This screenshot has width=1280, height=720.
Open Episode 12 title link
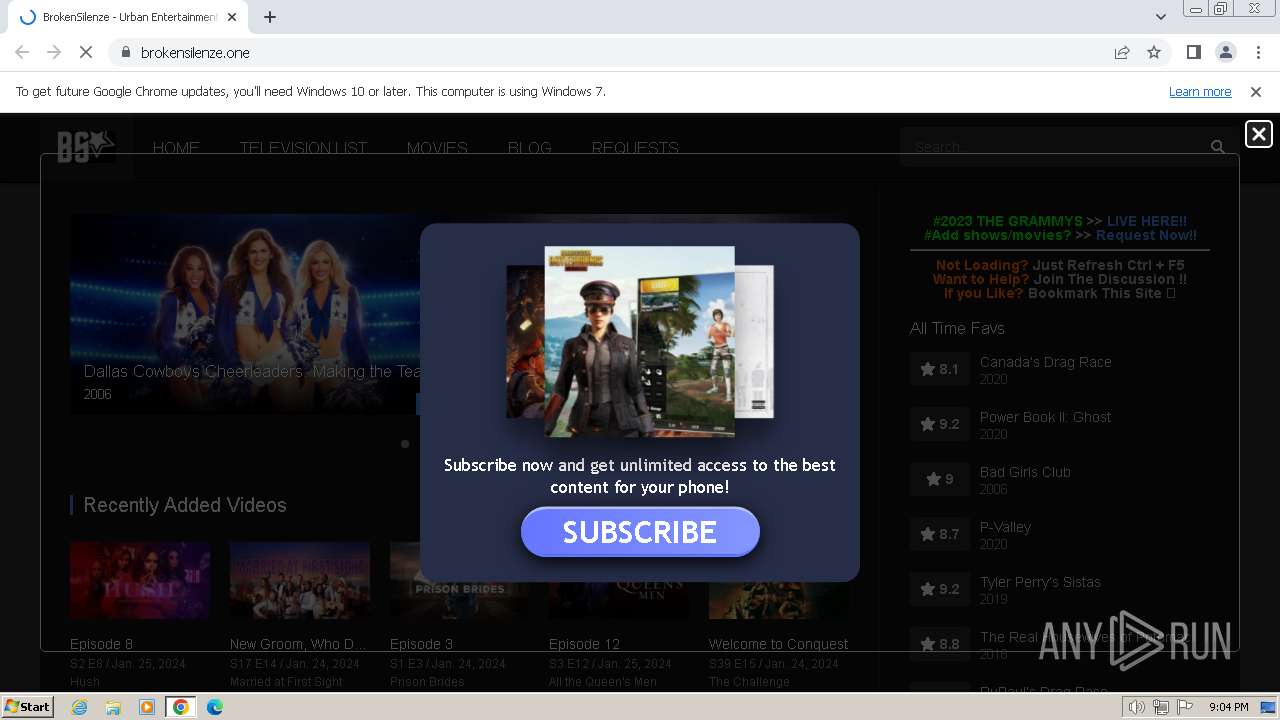coord(584,644)
